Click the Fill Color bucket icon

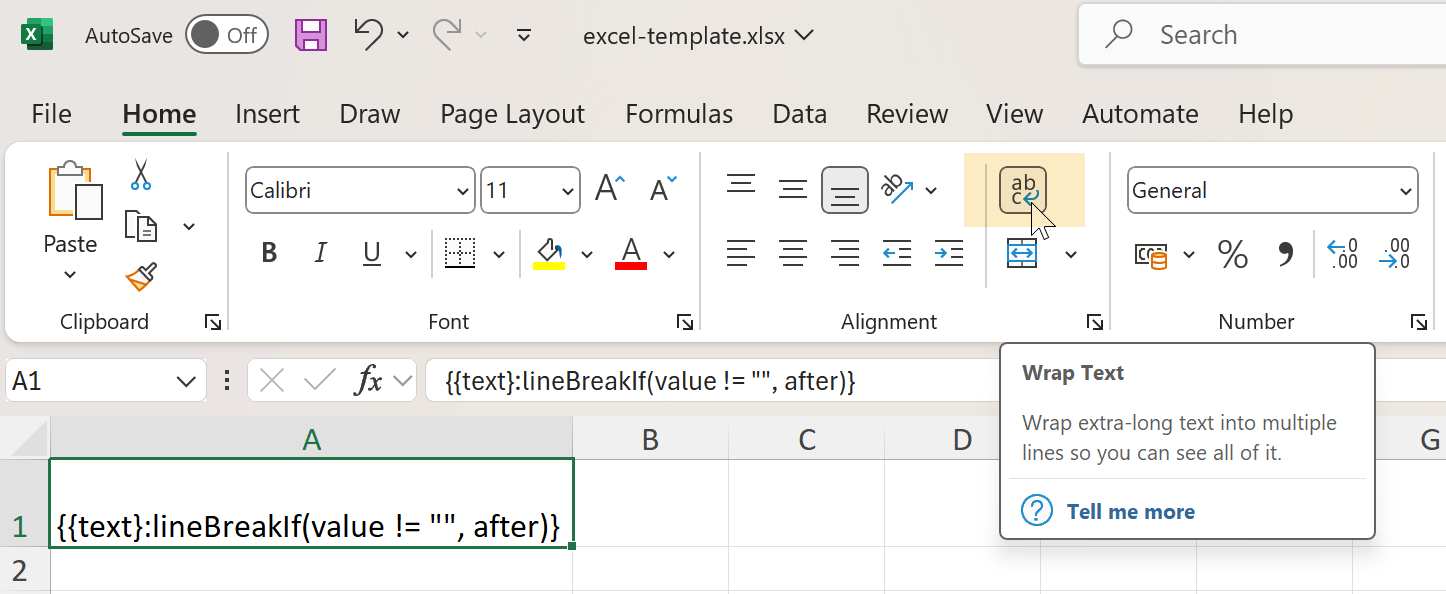pyautogui.click(x=549, y=254)
